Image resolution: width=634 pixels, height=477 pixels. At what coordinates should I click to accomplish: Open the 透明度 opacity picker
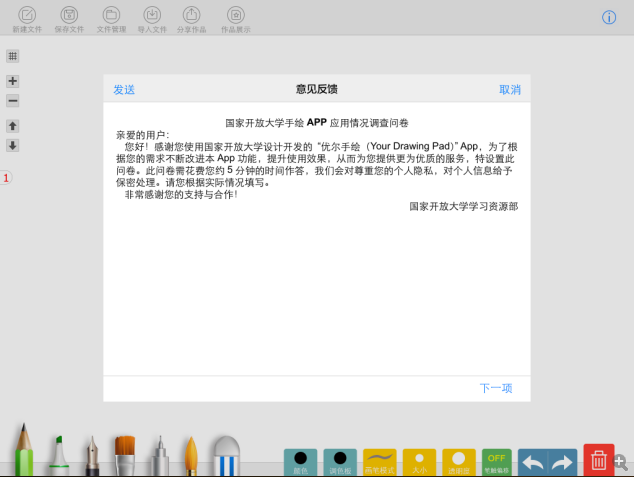coord(458,460)
